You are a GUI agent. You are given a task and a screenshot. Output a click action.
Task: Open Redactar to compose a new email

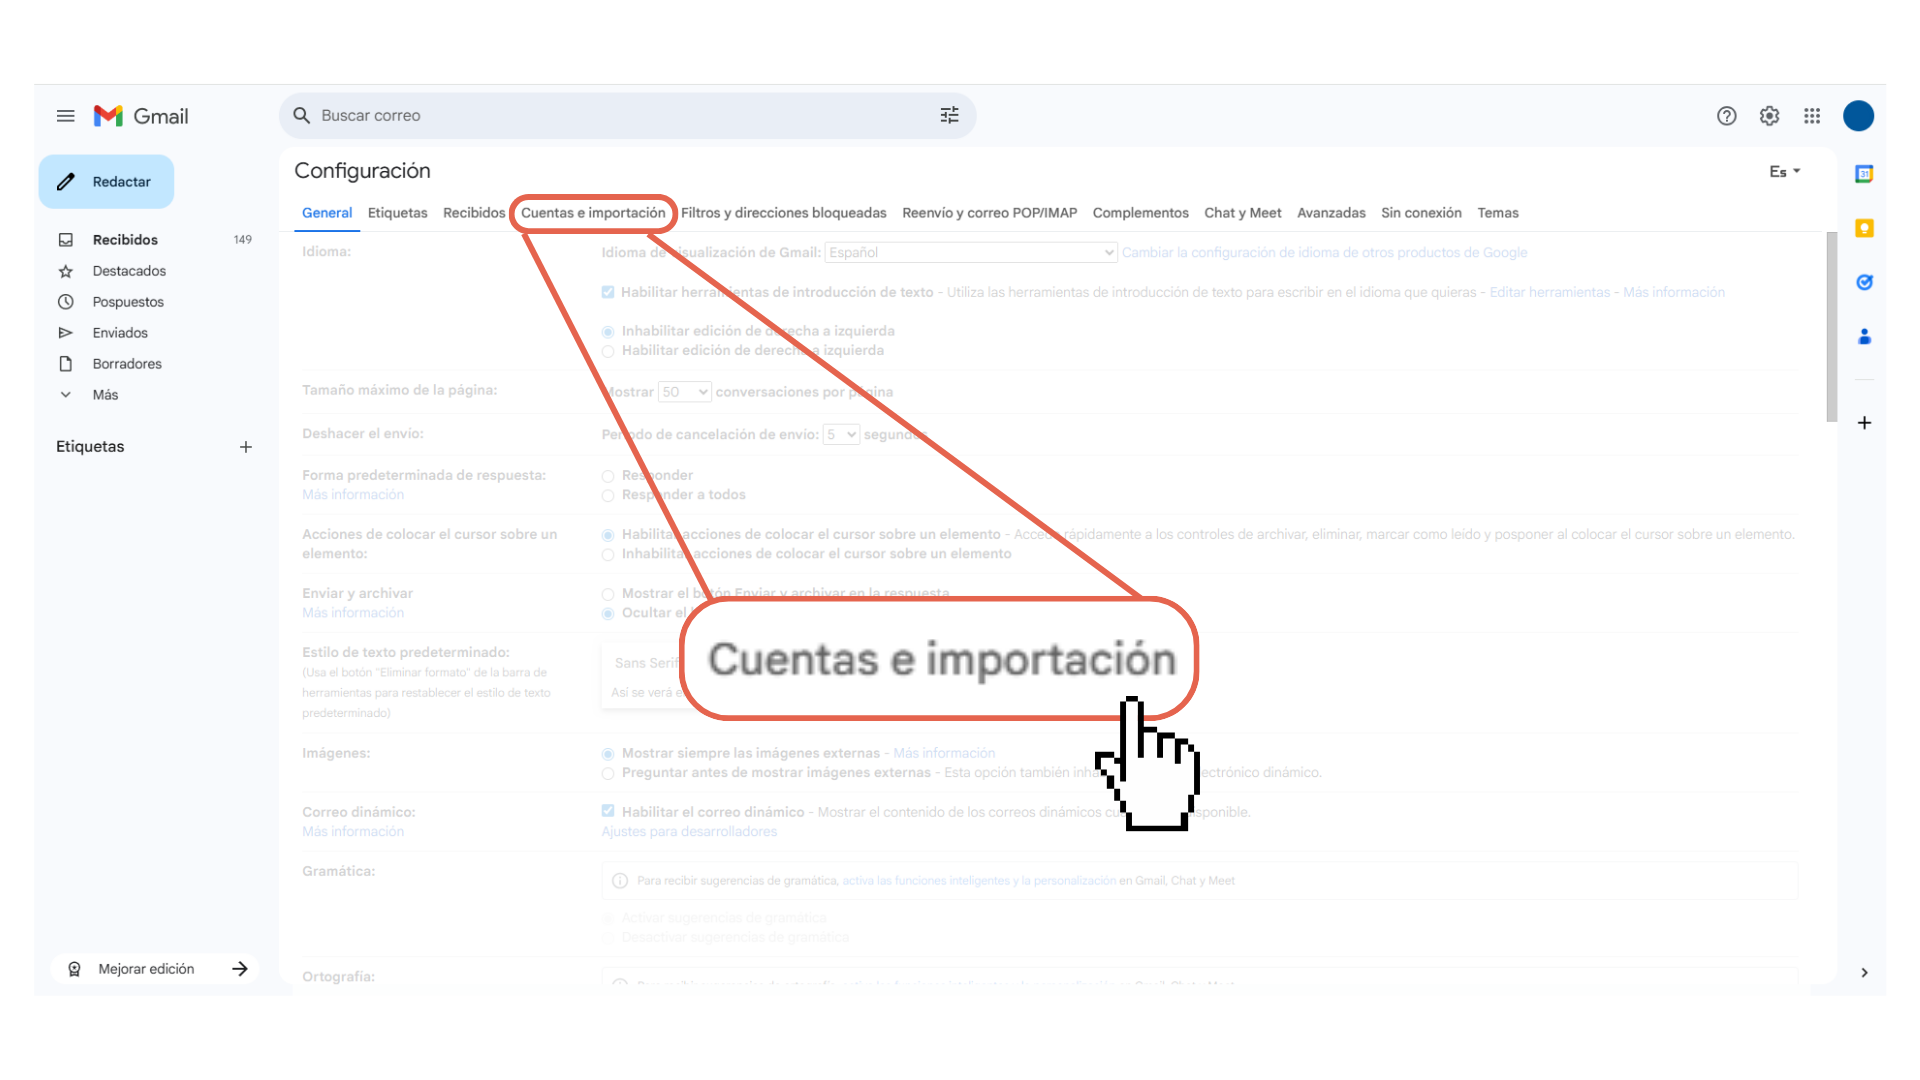[x=106, y=181]
